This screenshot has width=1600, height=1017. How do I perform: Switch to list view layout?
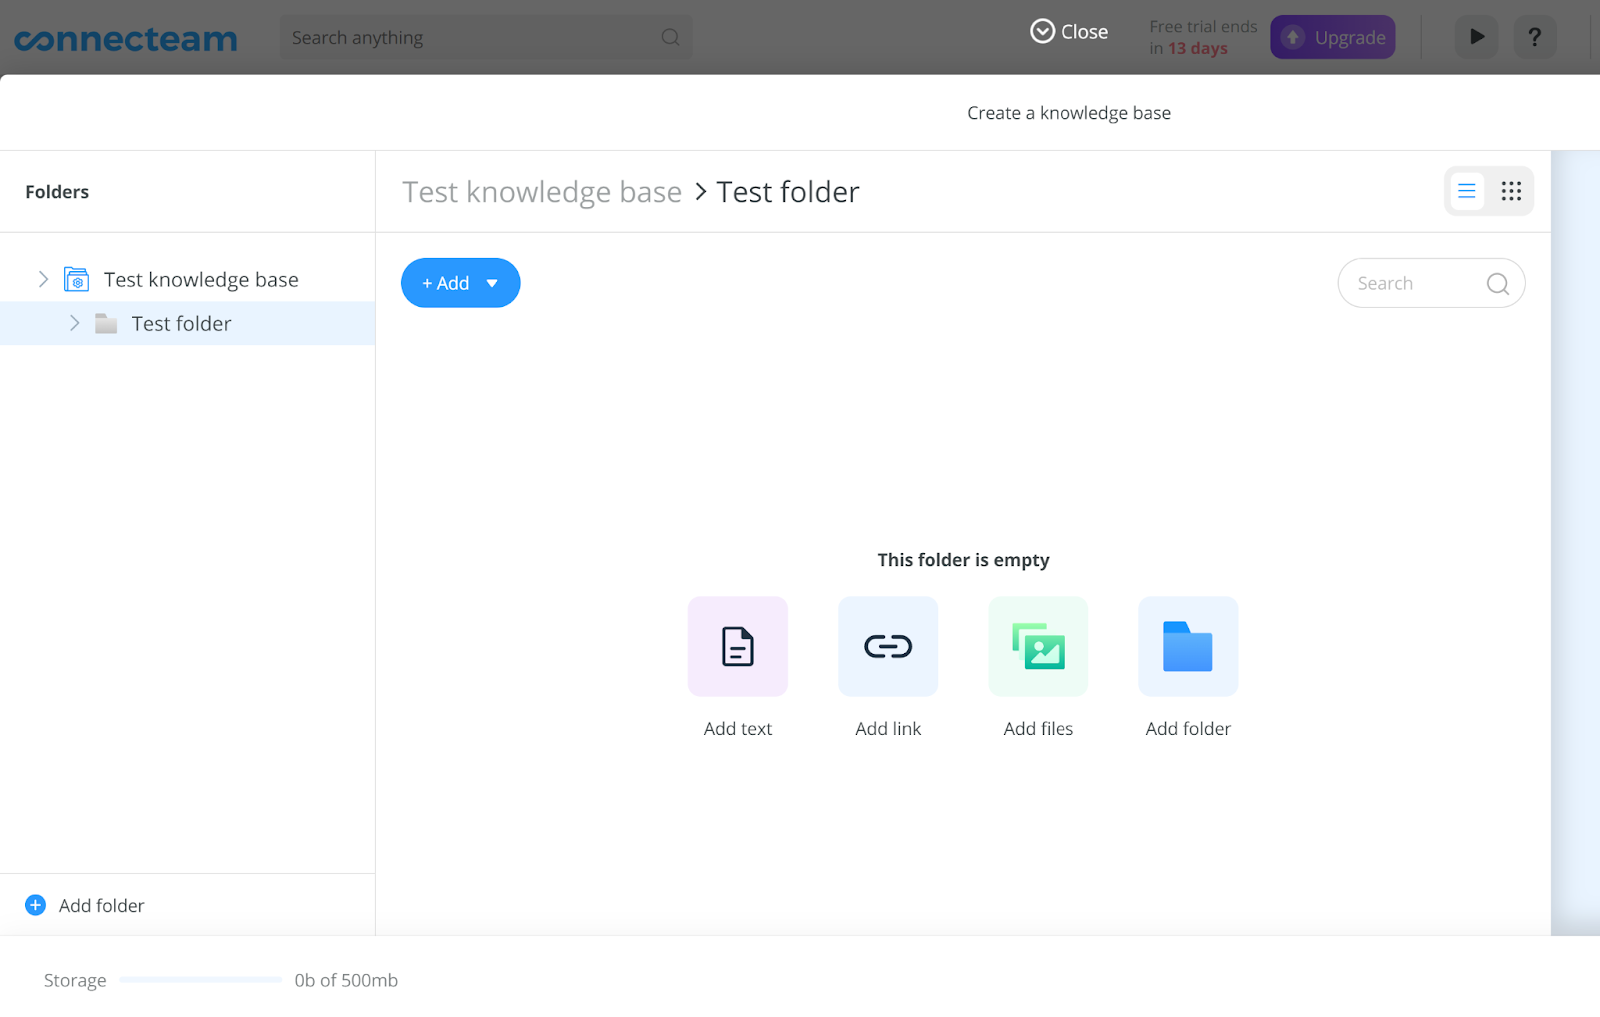[x=1466, y=191]
